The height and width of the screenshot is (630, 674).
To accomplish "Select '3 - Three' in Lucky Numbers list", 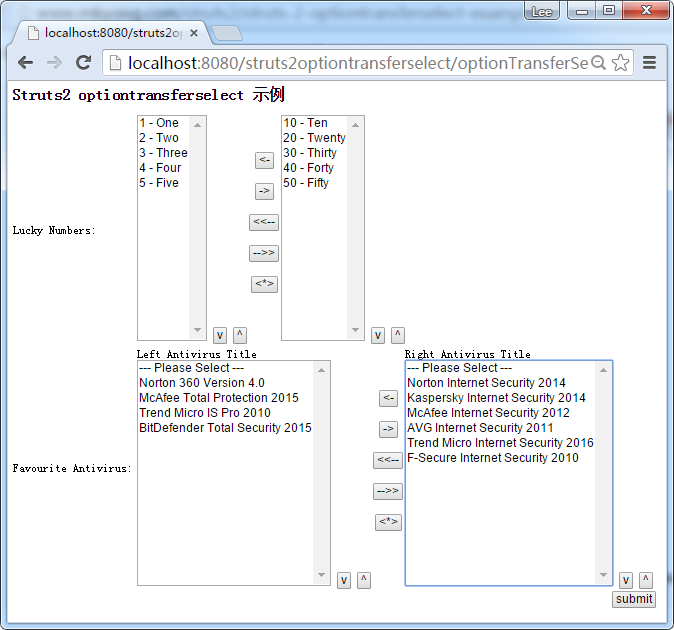I will point(164,153).
